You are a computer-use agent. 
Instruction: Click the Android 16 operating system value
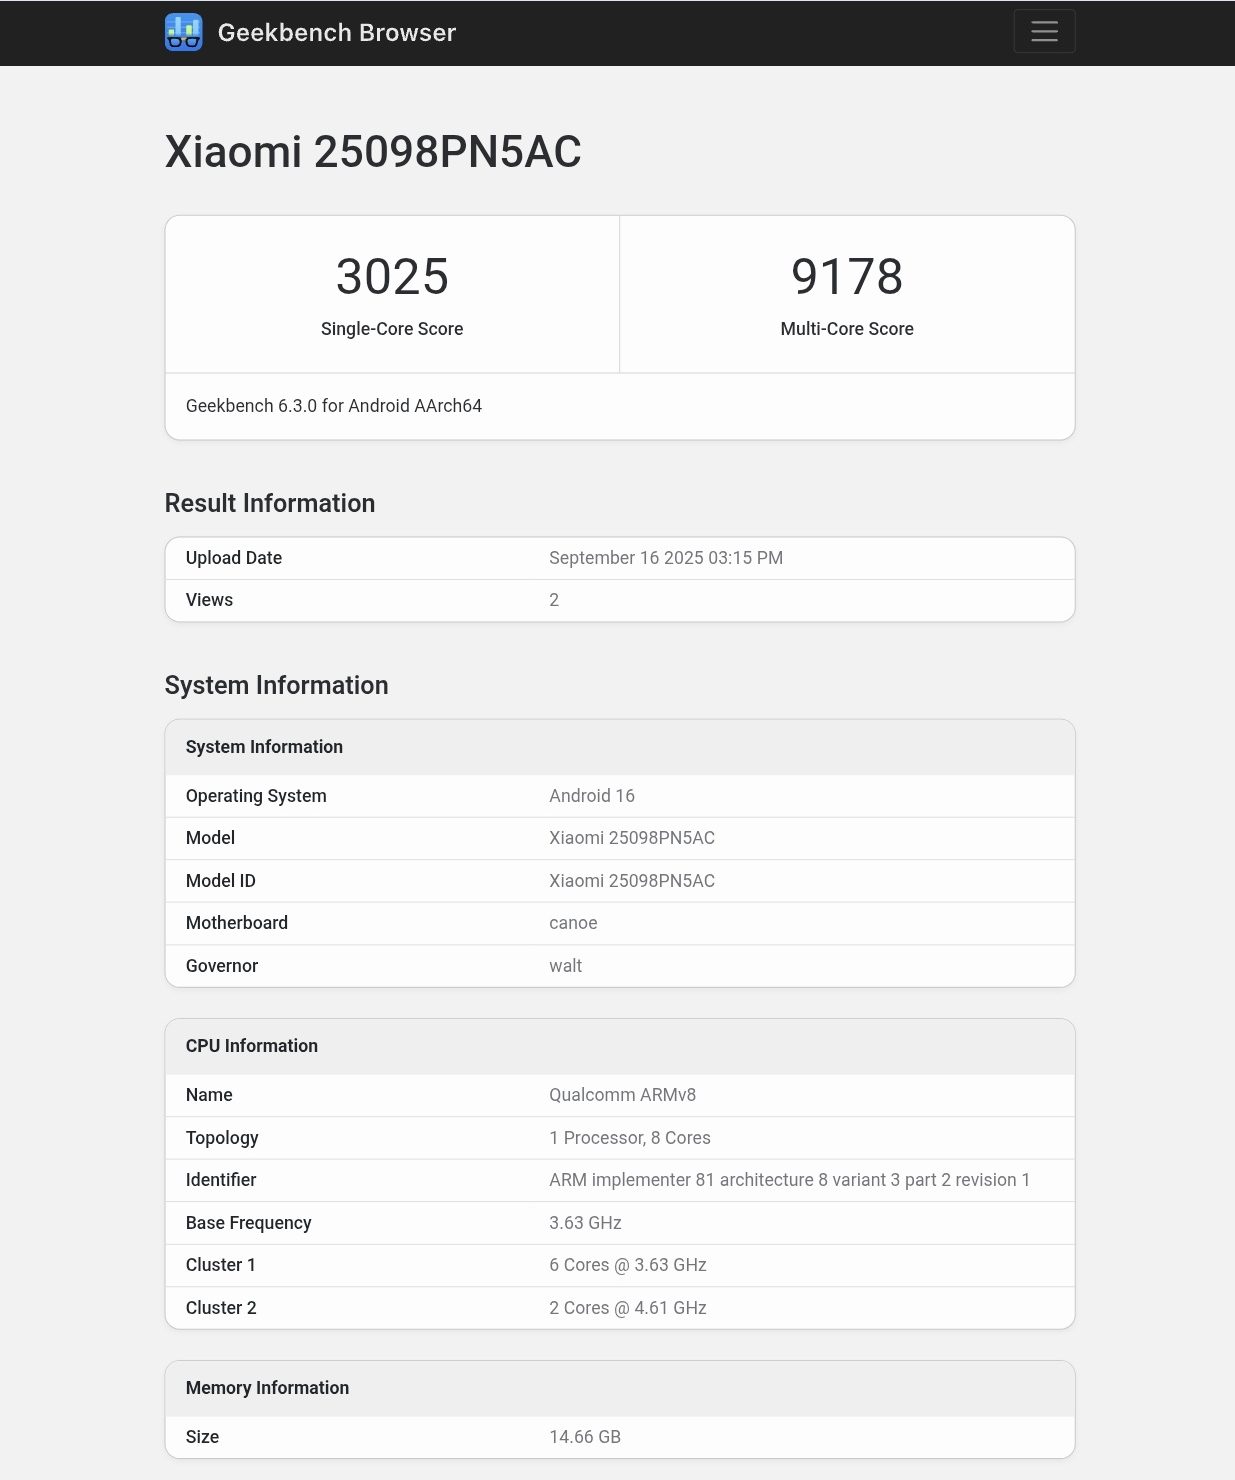[591, 796]
